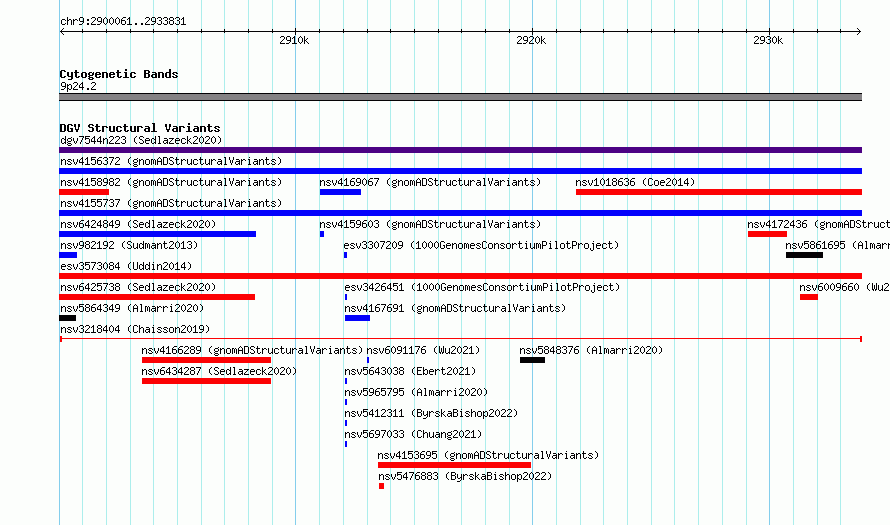890x525 pixels.
Task: Click the nsv4155737 (gnomADStructuralVariants) label
Action: 171,203
